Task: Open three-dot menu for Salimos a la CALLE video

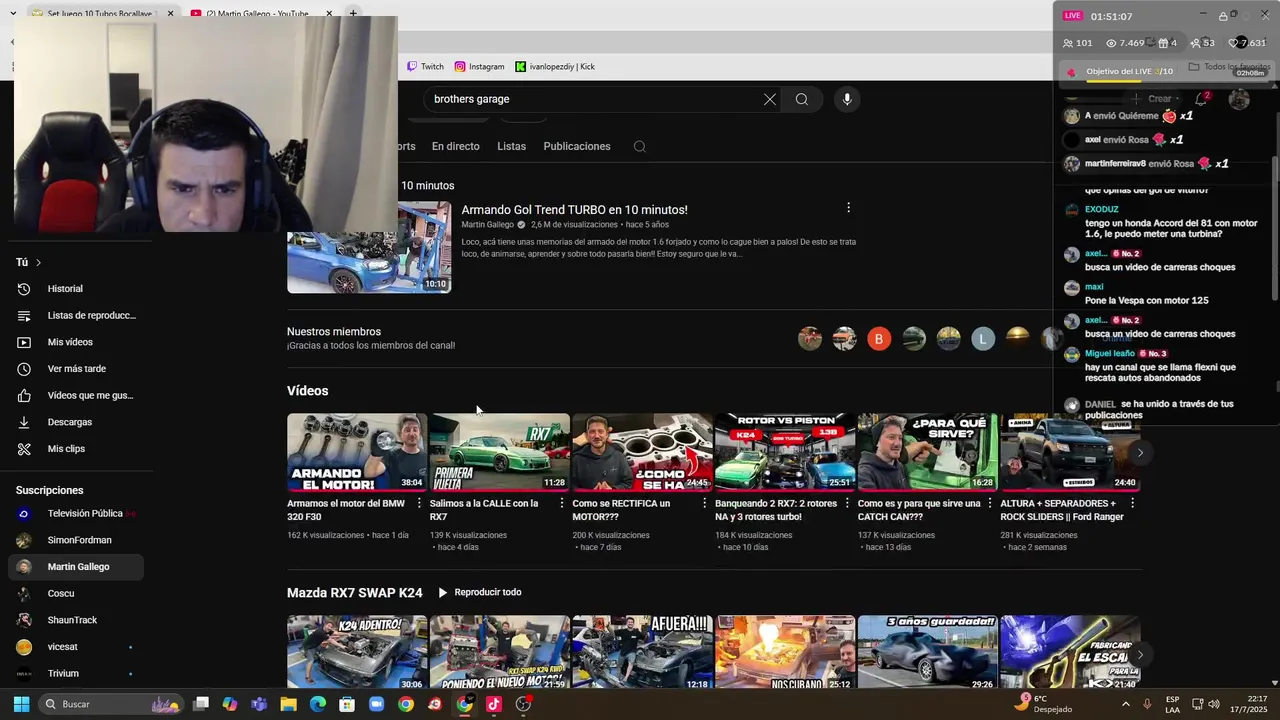Action: (562, 504)
